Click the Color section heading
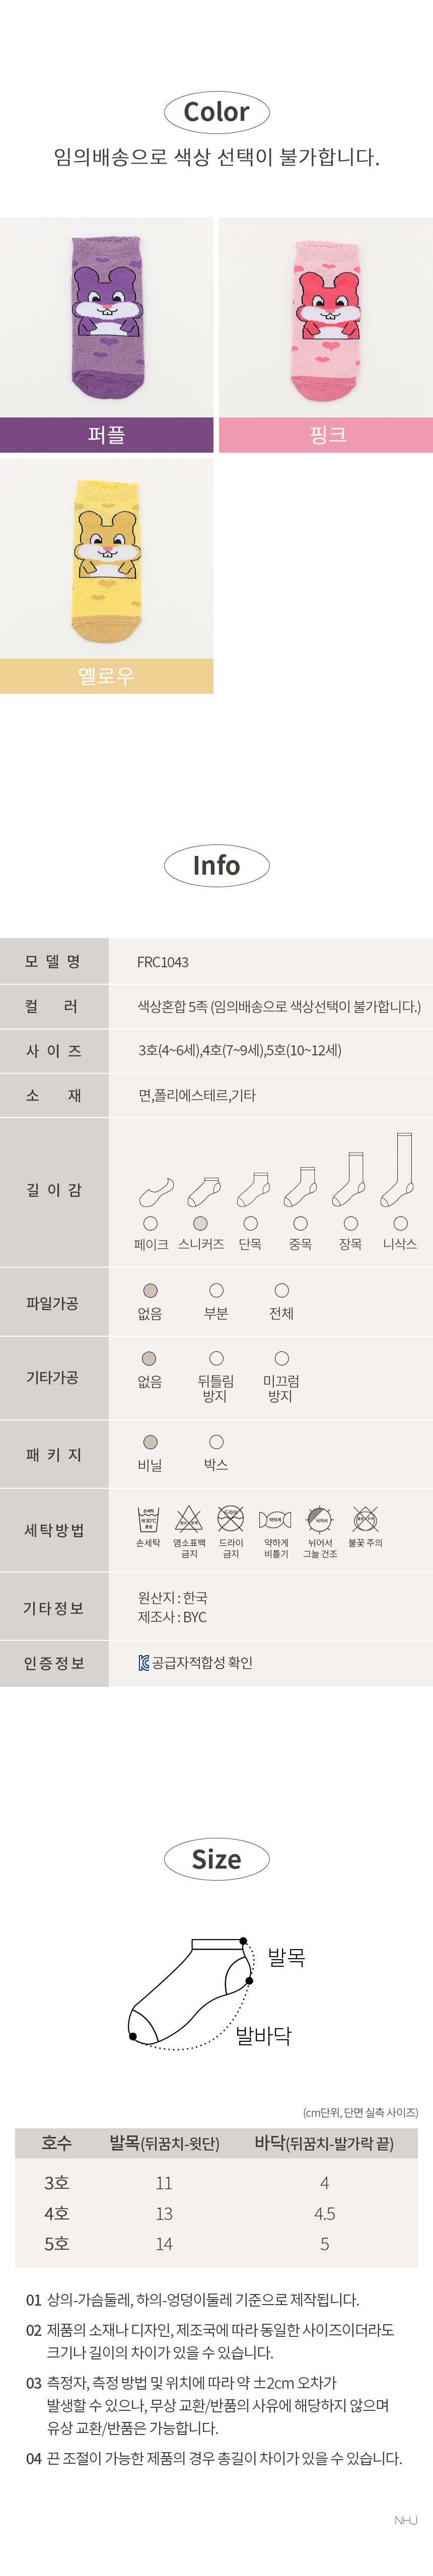The height and width of the screenshot is (2576, 433). tap(217, 112)
